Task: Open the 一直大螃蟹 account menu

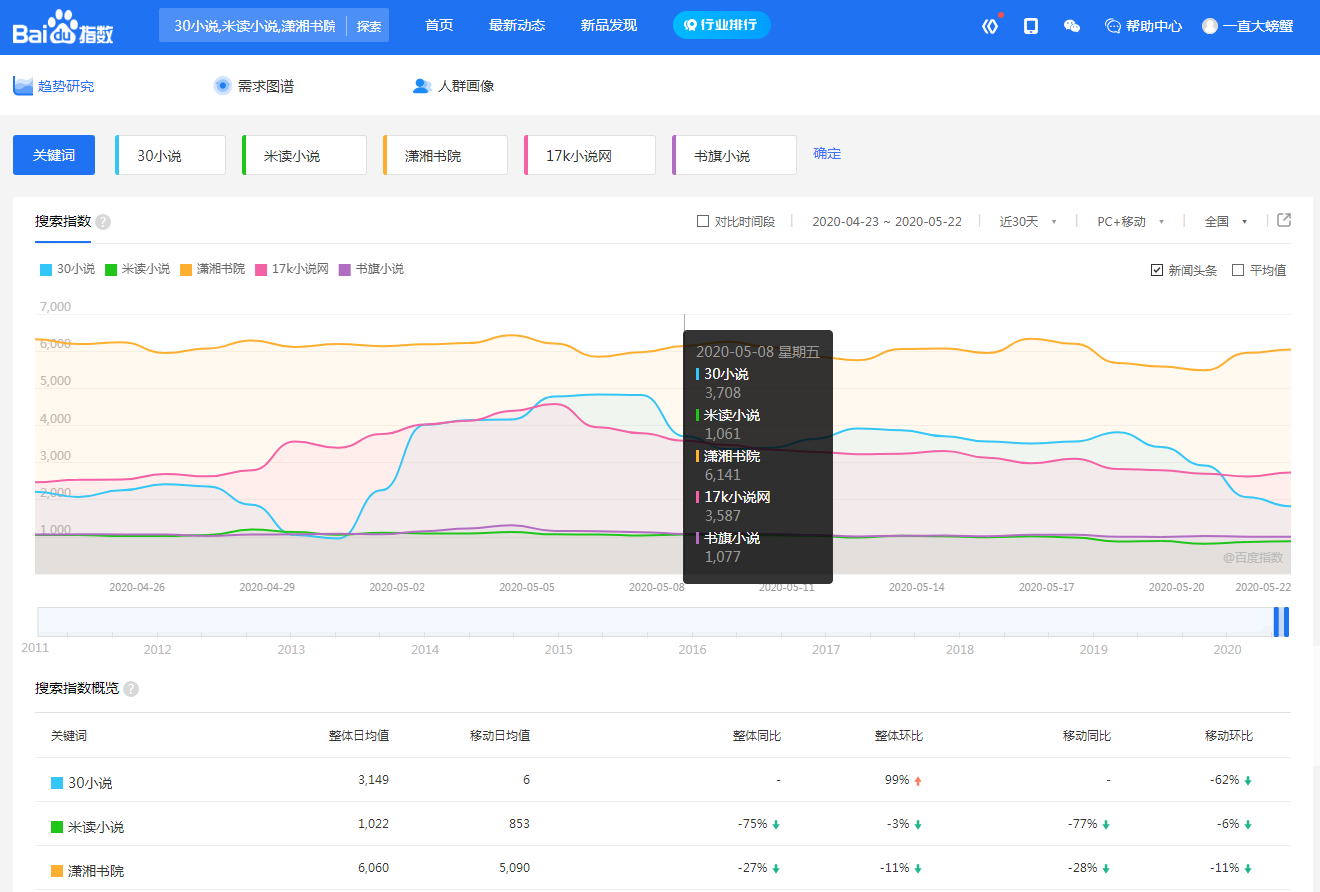Action: [1247, 26]
